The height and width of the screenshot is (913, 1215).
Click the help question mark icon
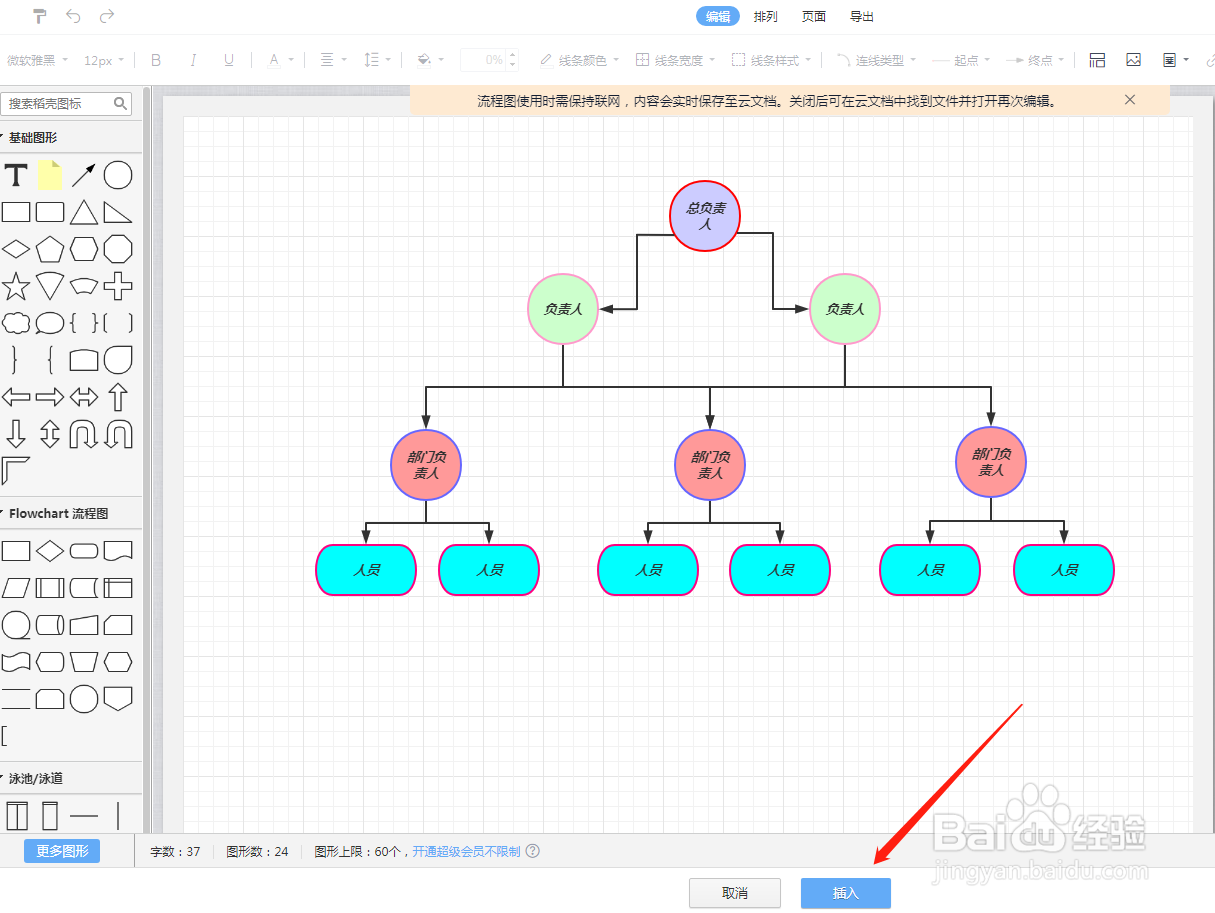point(533,851)
